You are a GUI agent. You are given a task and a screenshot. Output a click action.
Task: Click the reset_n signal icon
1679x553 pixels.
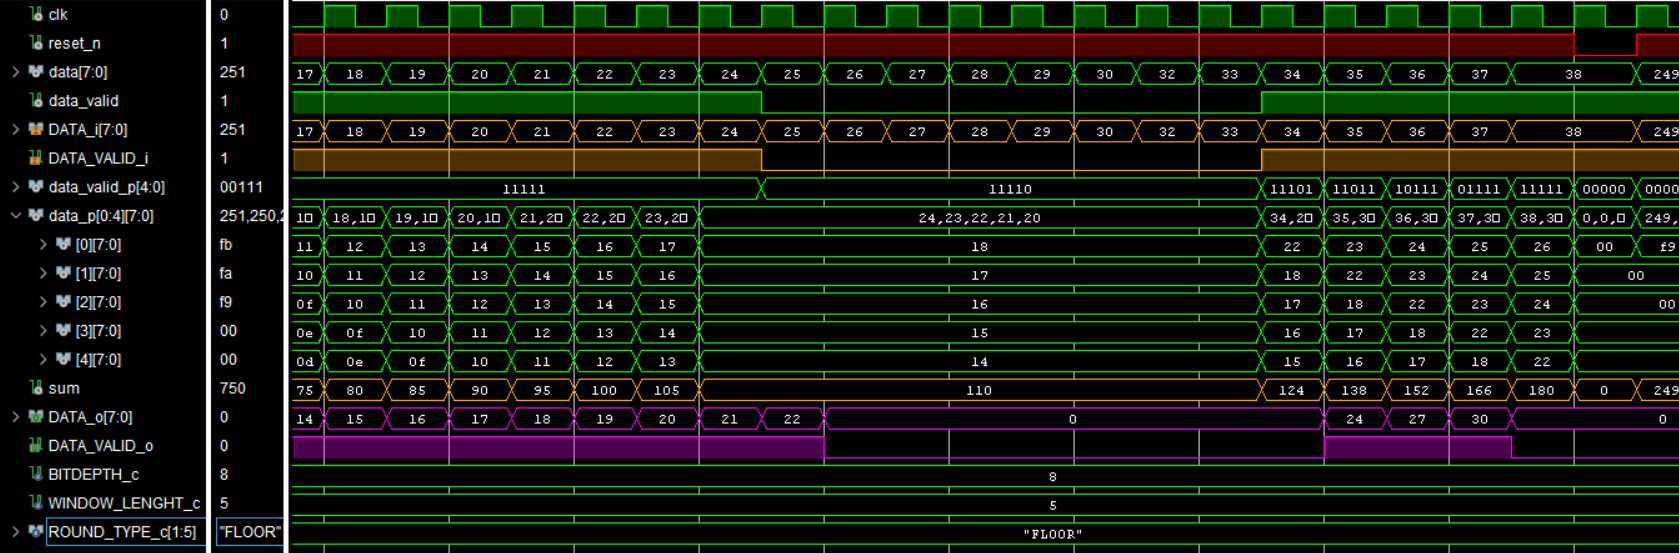pos(36,43)
